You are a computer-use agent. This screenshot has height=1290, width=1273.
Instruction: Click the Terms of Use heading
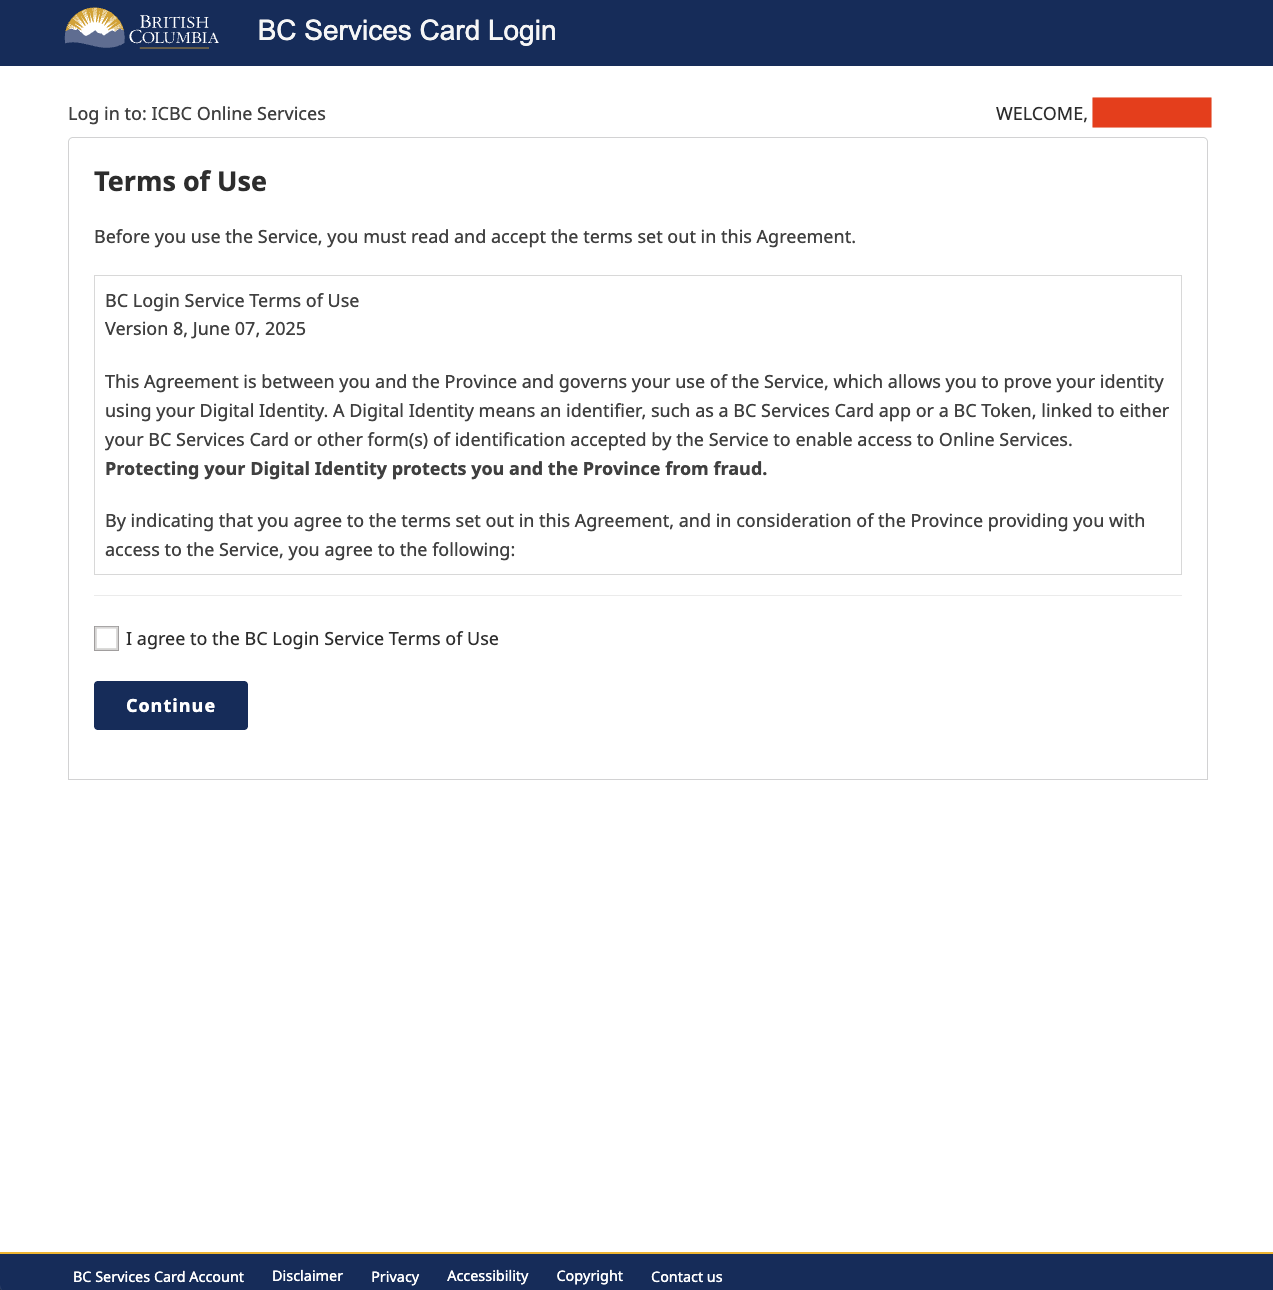(180, 182)
